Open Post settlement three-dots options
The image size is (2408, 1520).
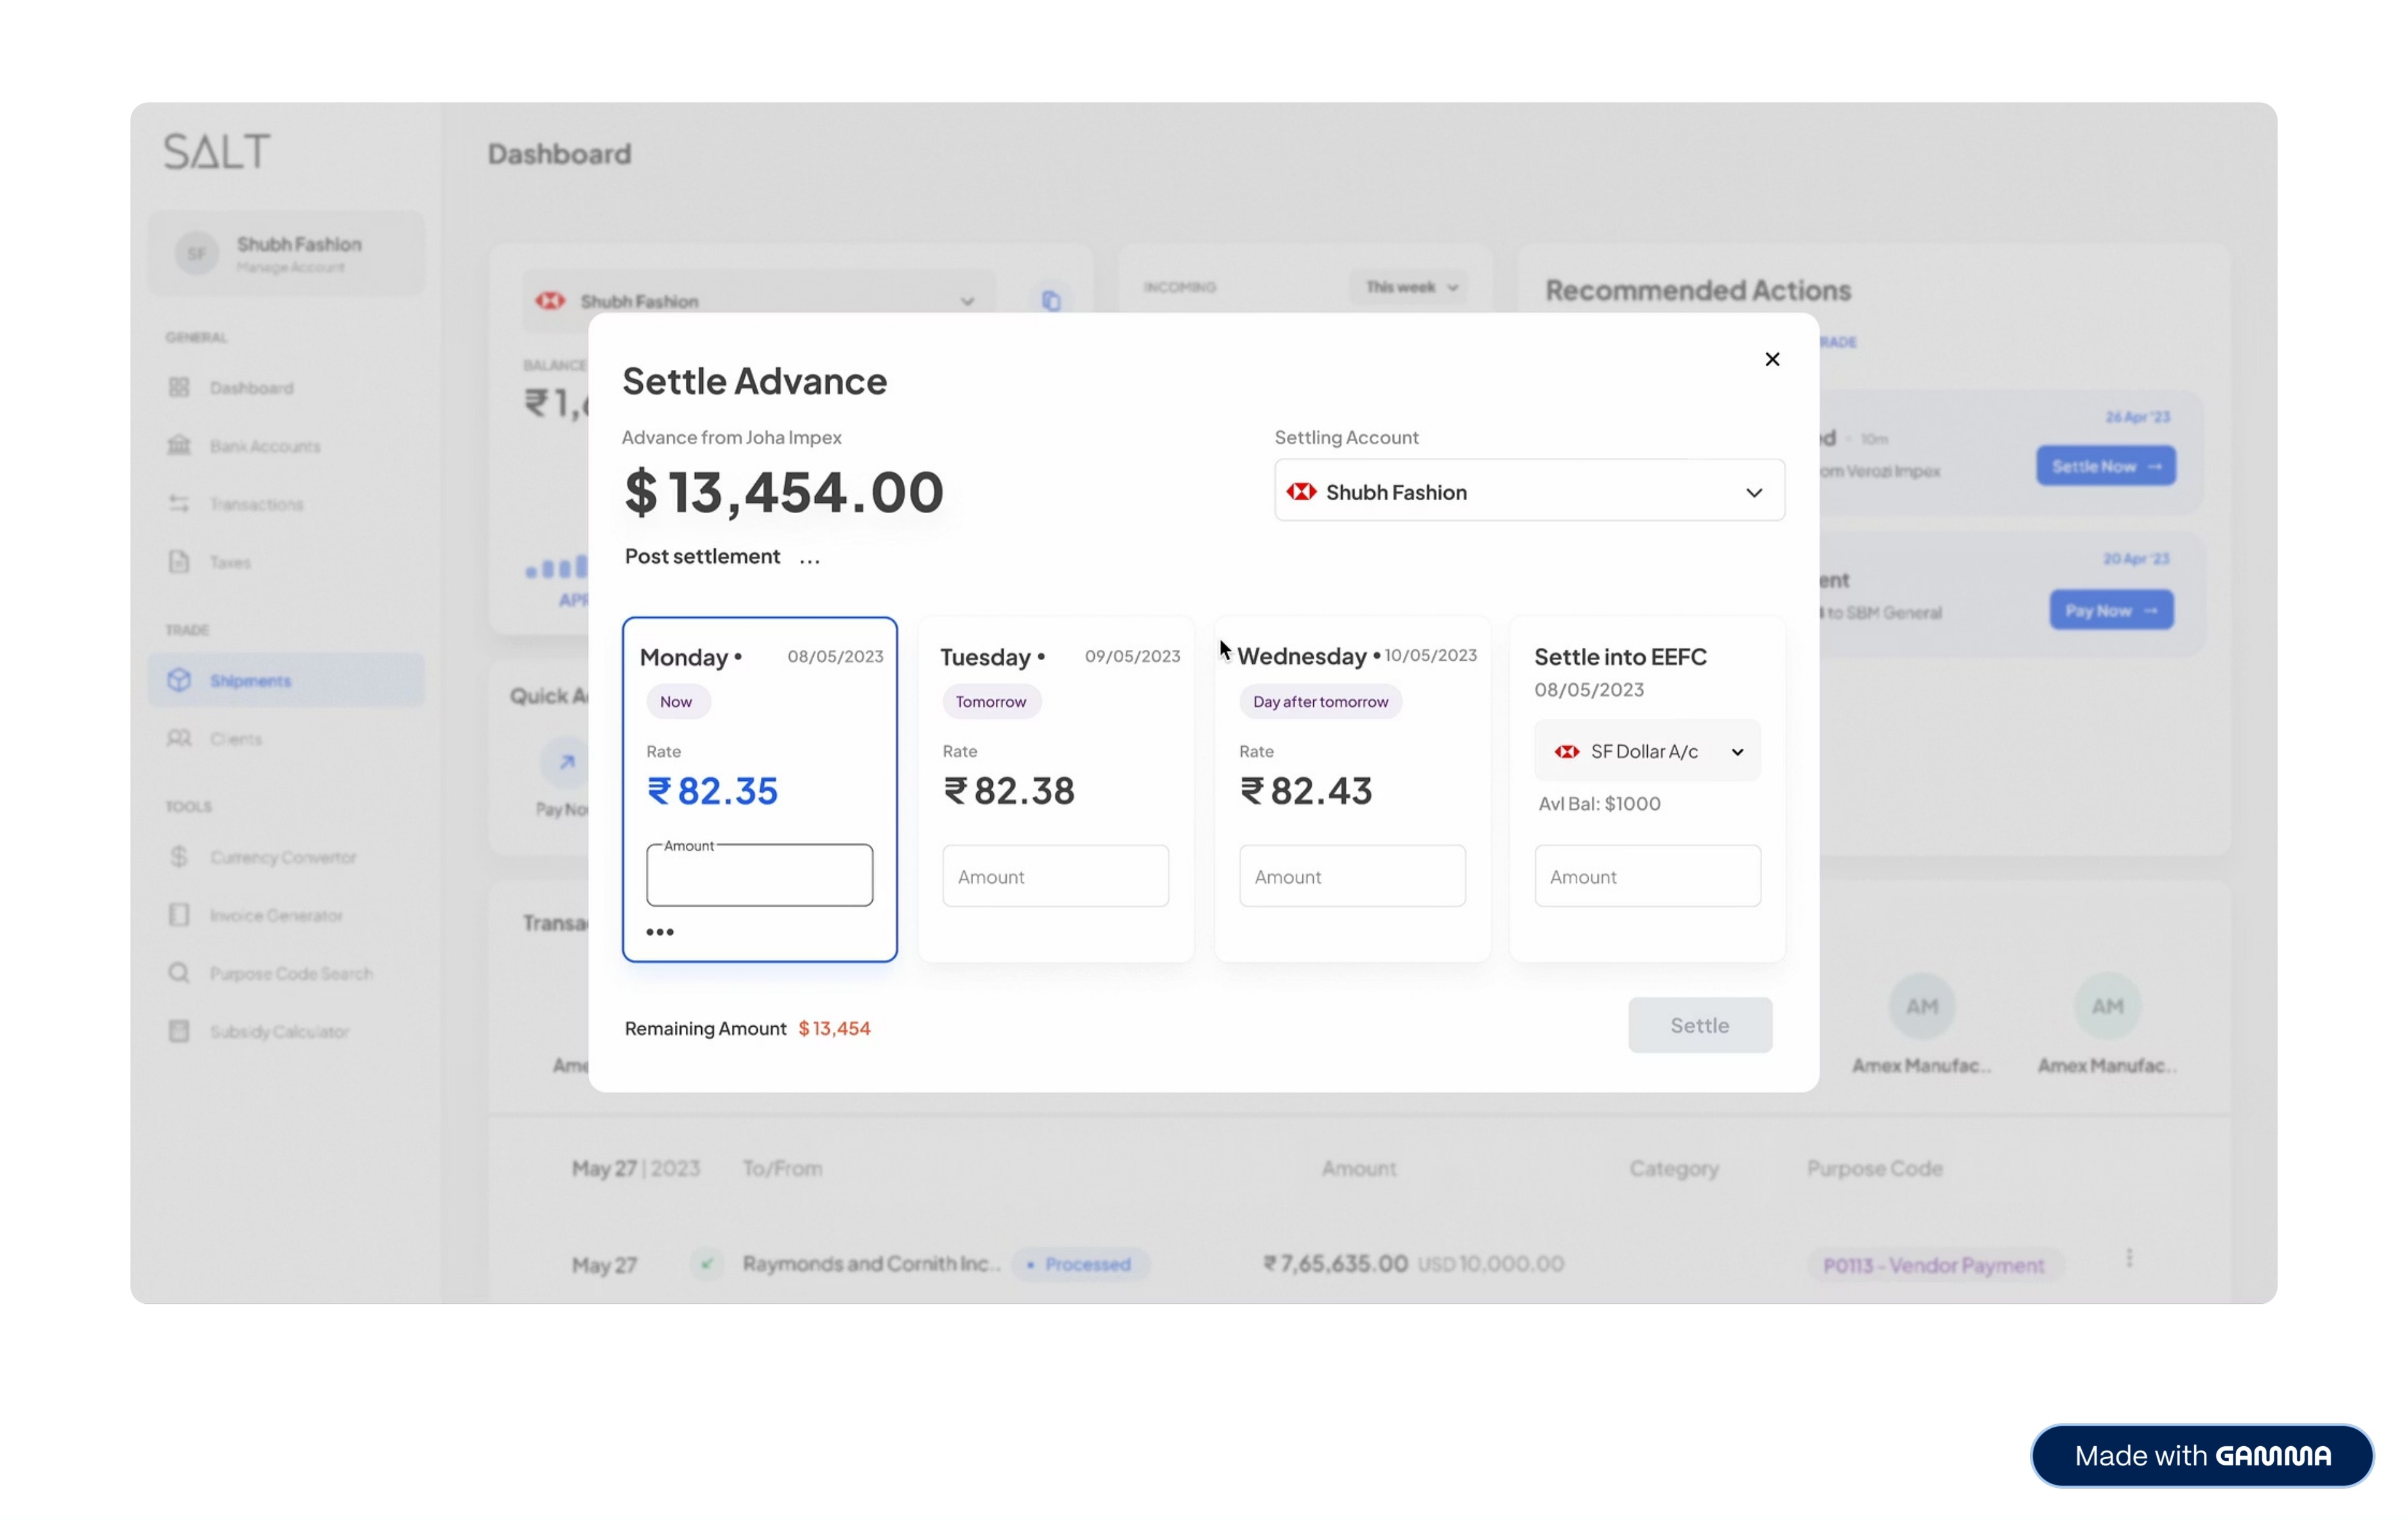[x=809, y=560]
